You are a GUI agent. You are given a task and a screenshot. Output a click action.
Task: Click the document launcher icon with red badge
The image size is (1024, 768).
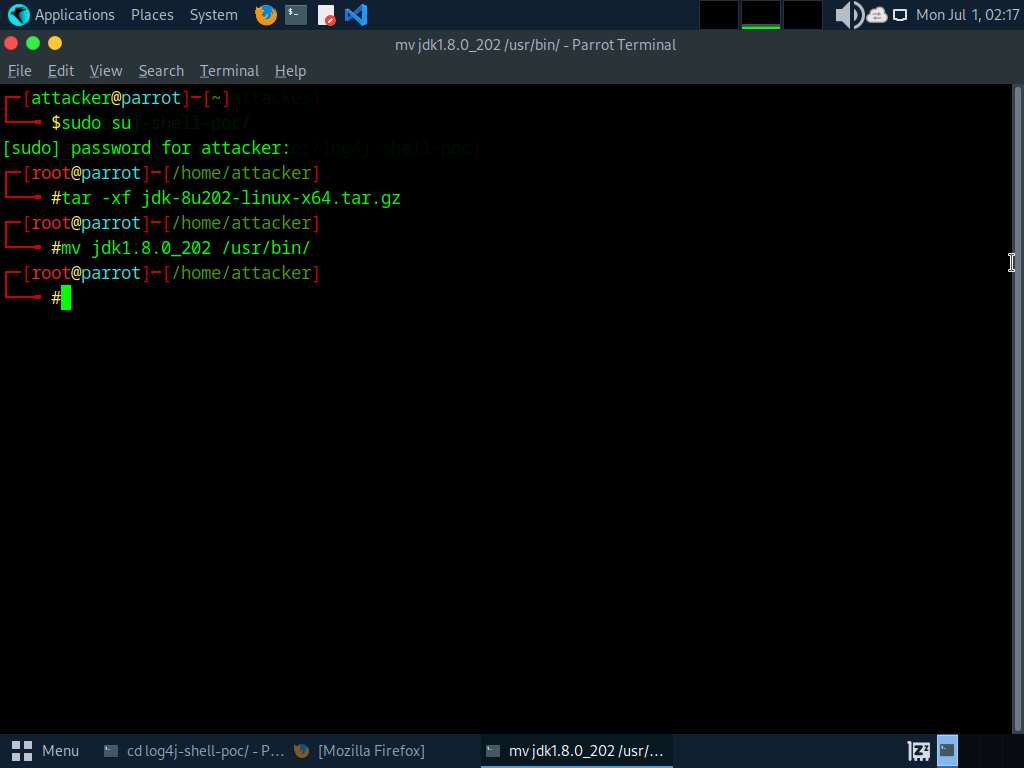click(326, 15)
